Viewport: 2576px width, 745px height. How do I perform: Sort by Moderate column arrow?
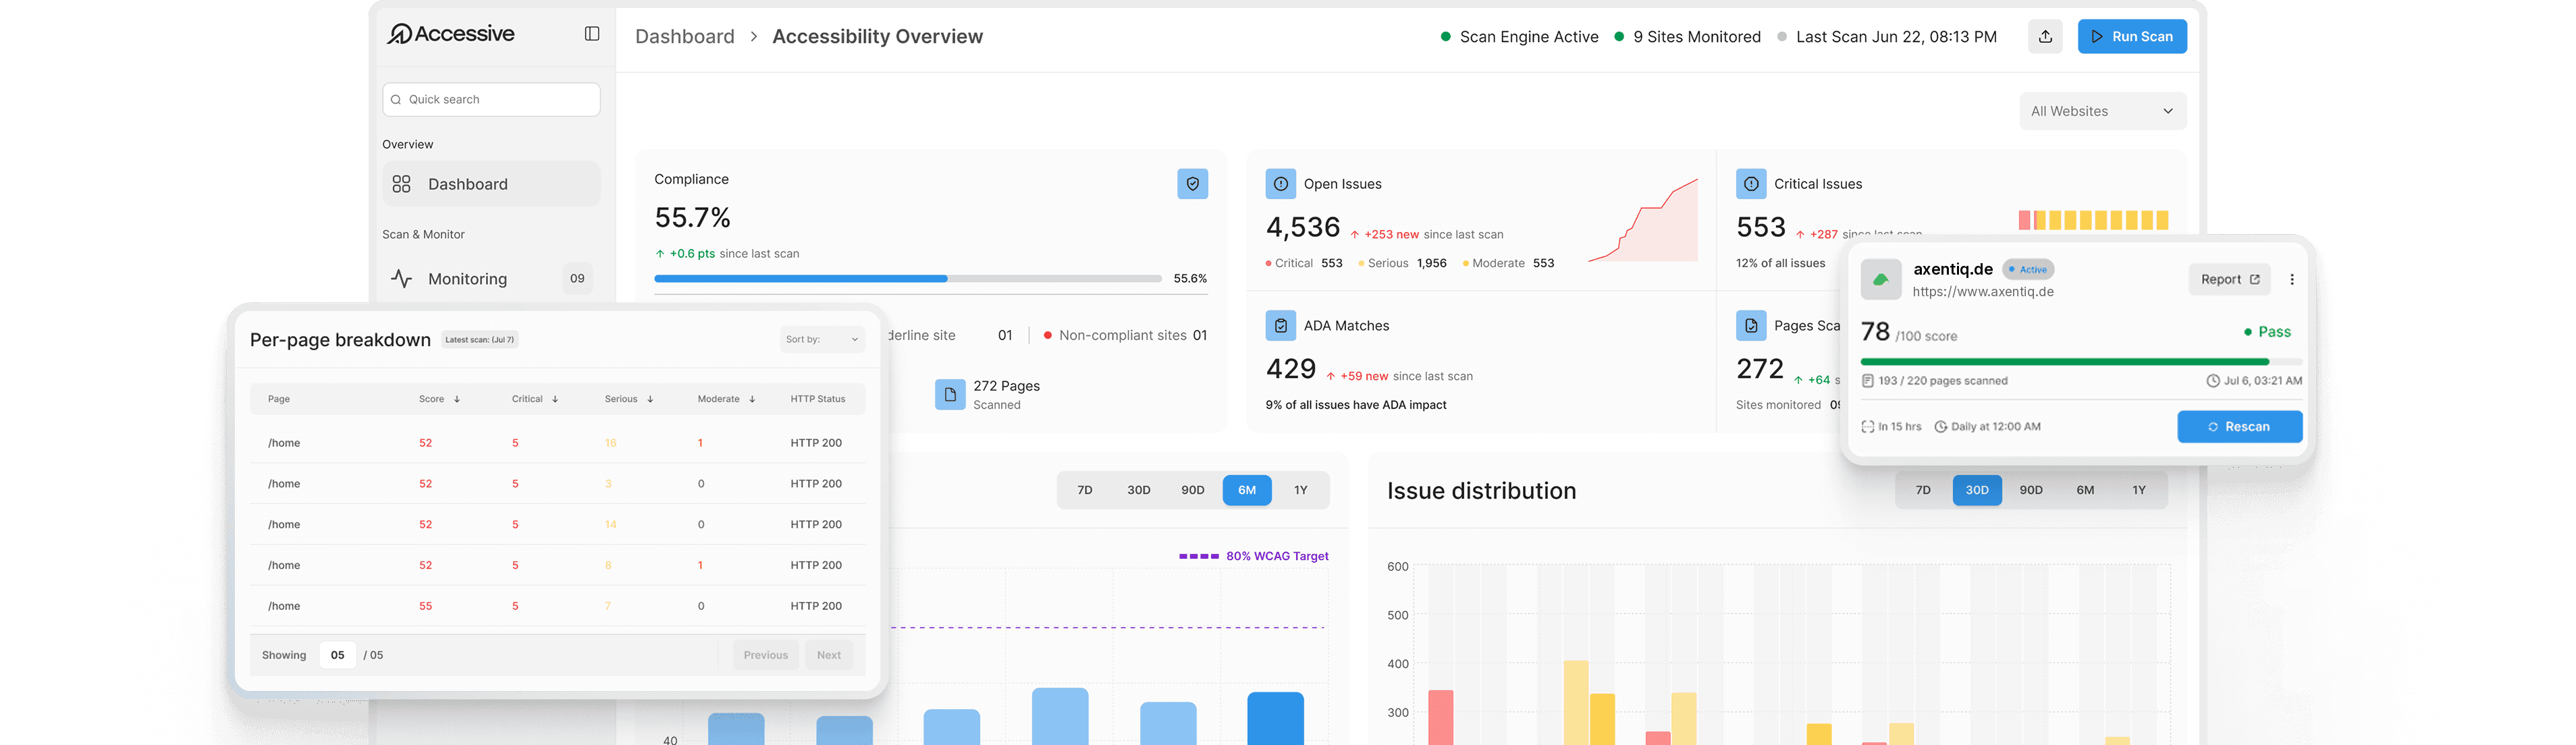pyautogui.click(x=752, y=399)
